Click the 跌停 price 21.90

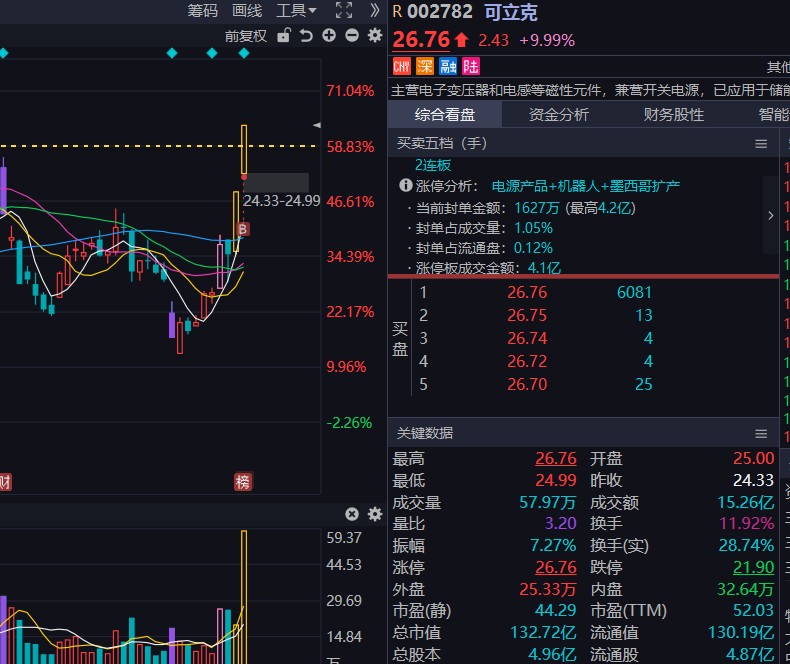point(753,567)
